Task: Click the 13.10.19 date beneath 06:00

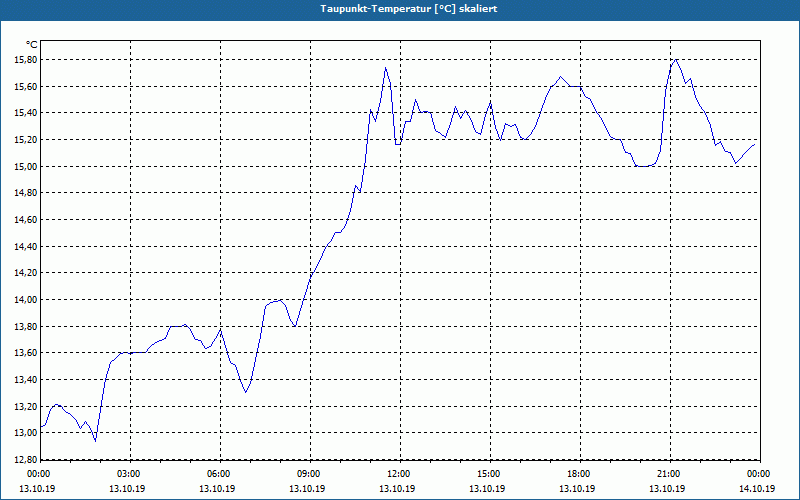Action: click(x=217, y=488)
